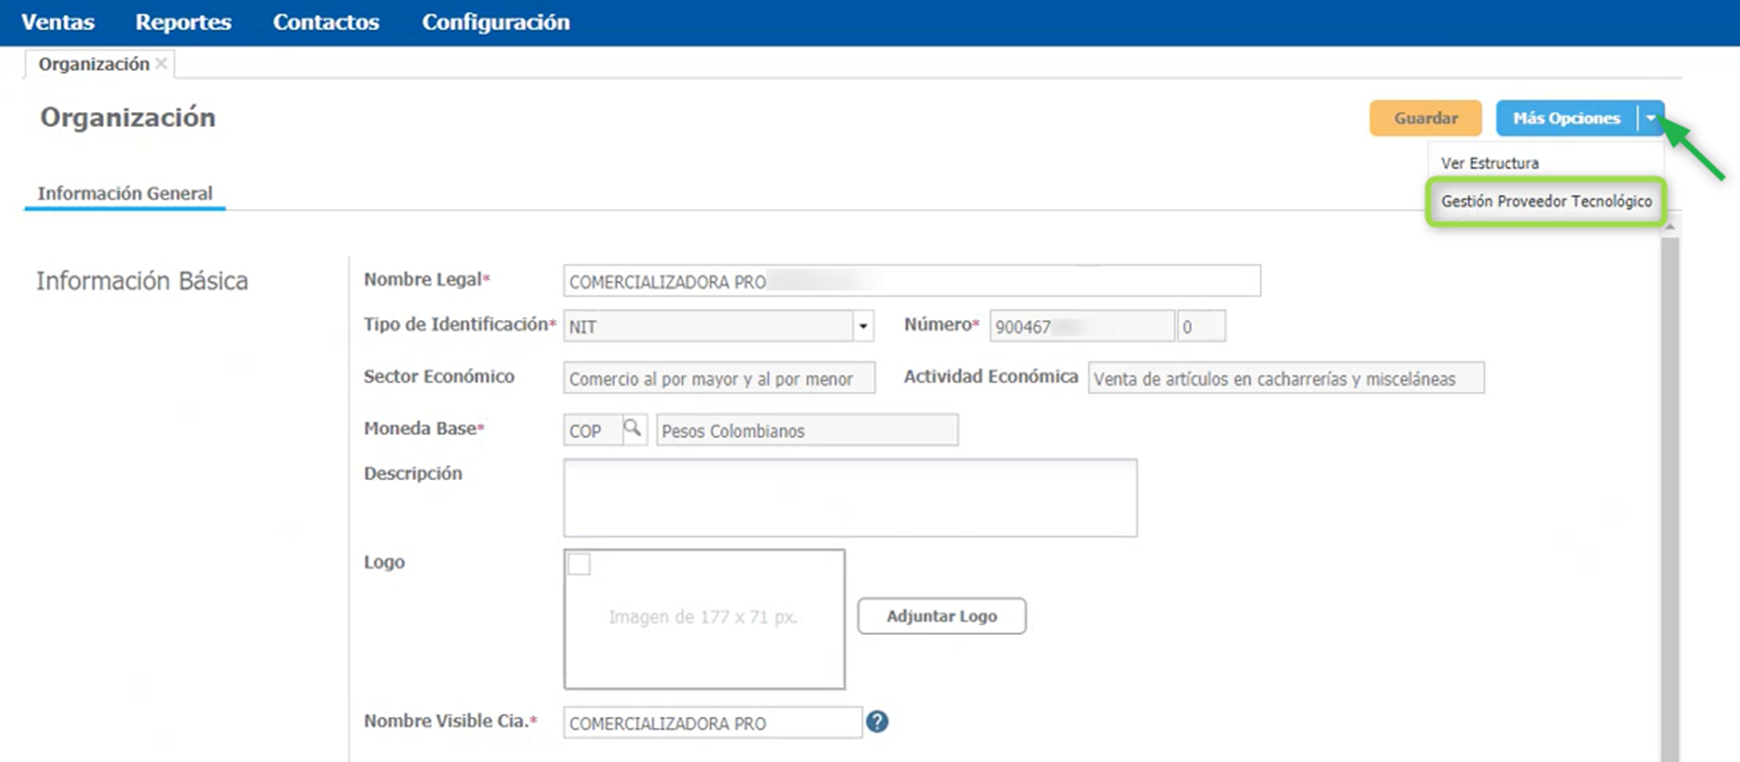
Task: Click the help icon beside Nombre Visible
Action: point(877,722)
